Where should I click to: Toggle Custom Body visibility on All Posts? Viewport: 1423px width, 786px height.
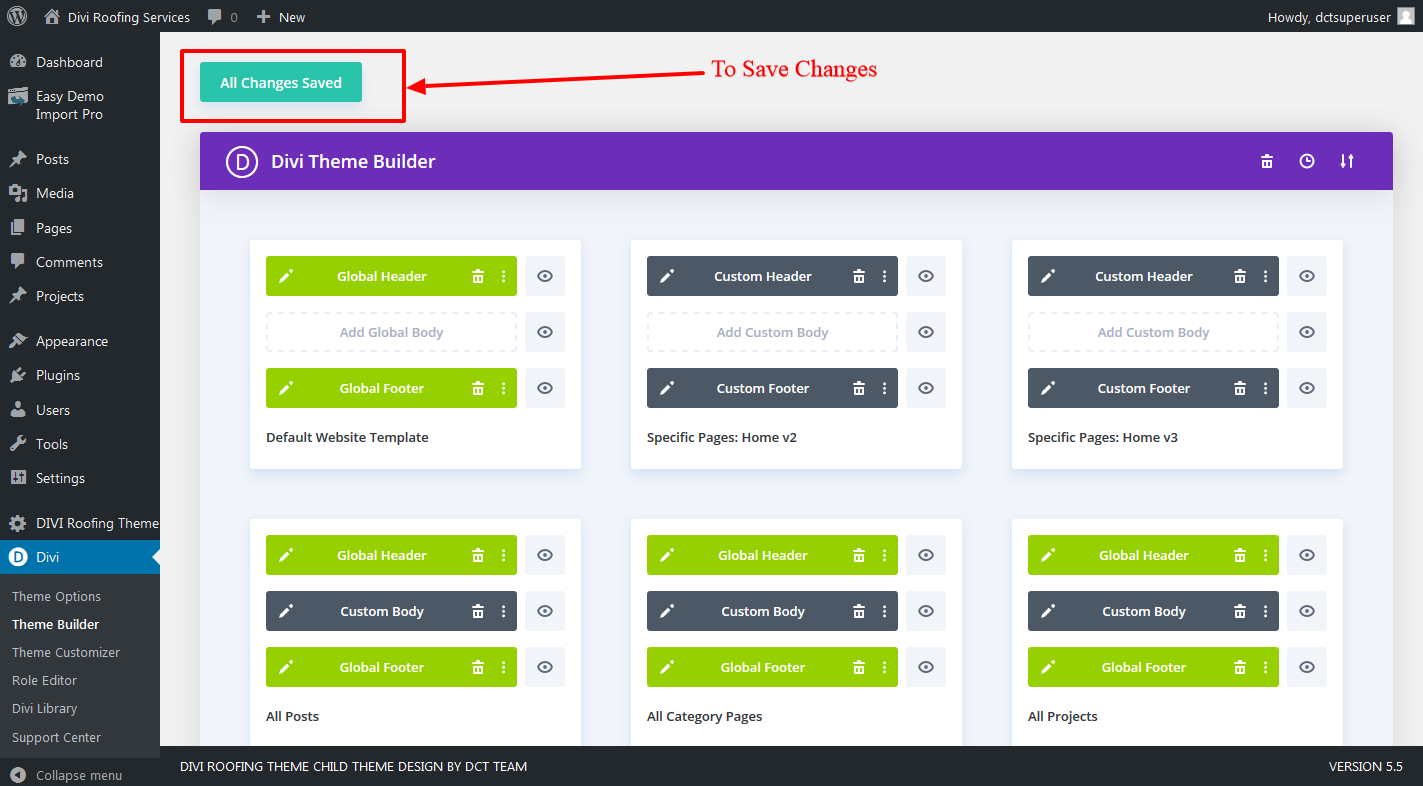[x=545, y=611]
